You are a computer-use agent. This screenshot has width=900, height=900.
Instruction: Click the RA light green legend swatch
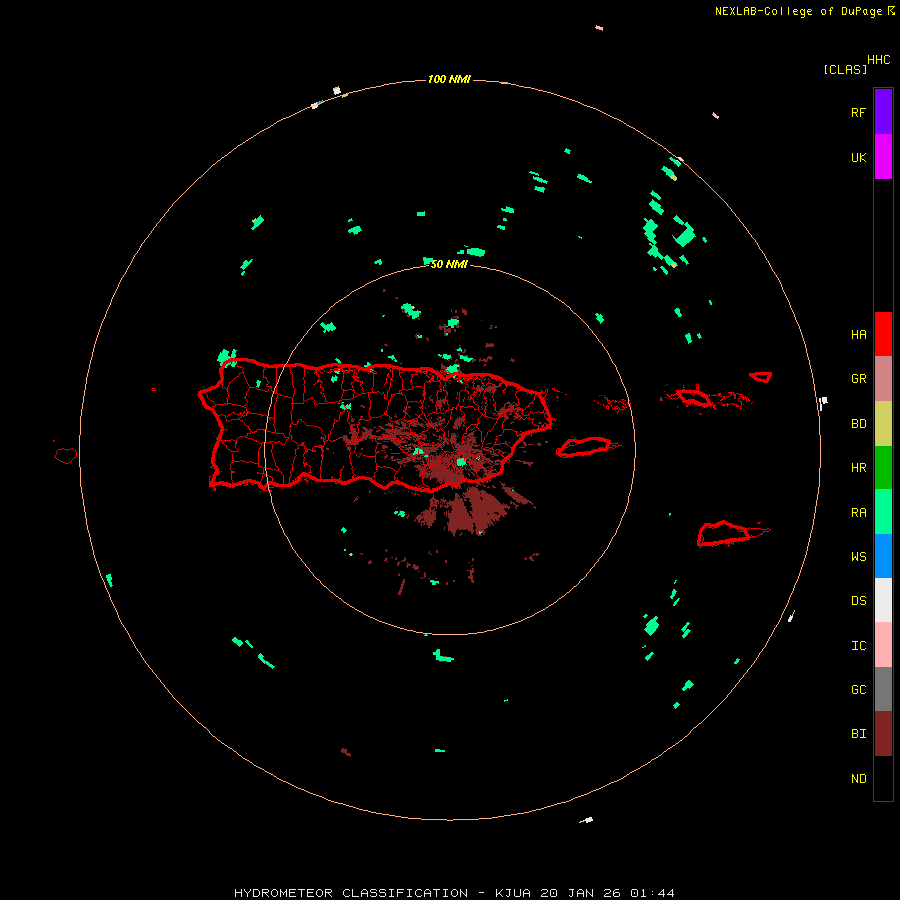coord(883,512)
